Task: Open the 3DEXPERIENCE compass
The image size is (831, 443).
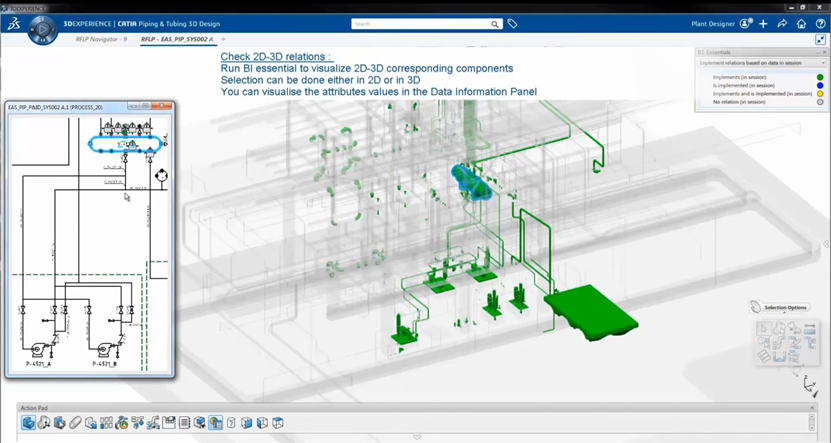Action: pyautogui.click(x=42, y=29)
